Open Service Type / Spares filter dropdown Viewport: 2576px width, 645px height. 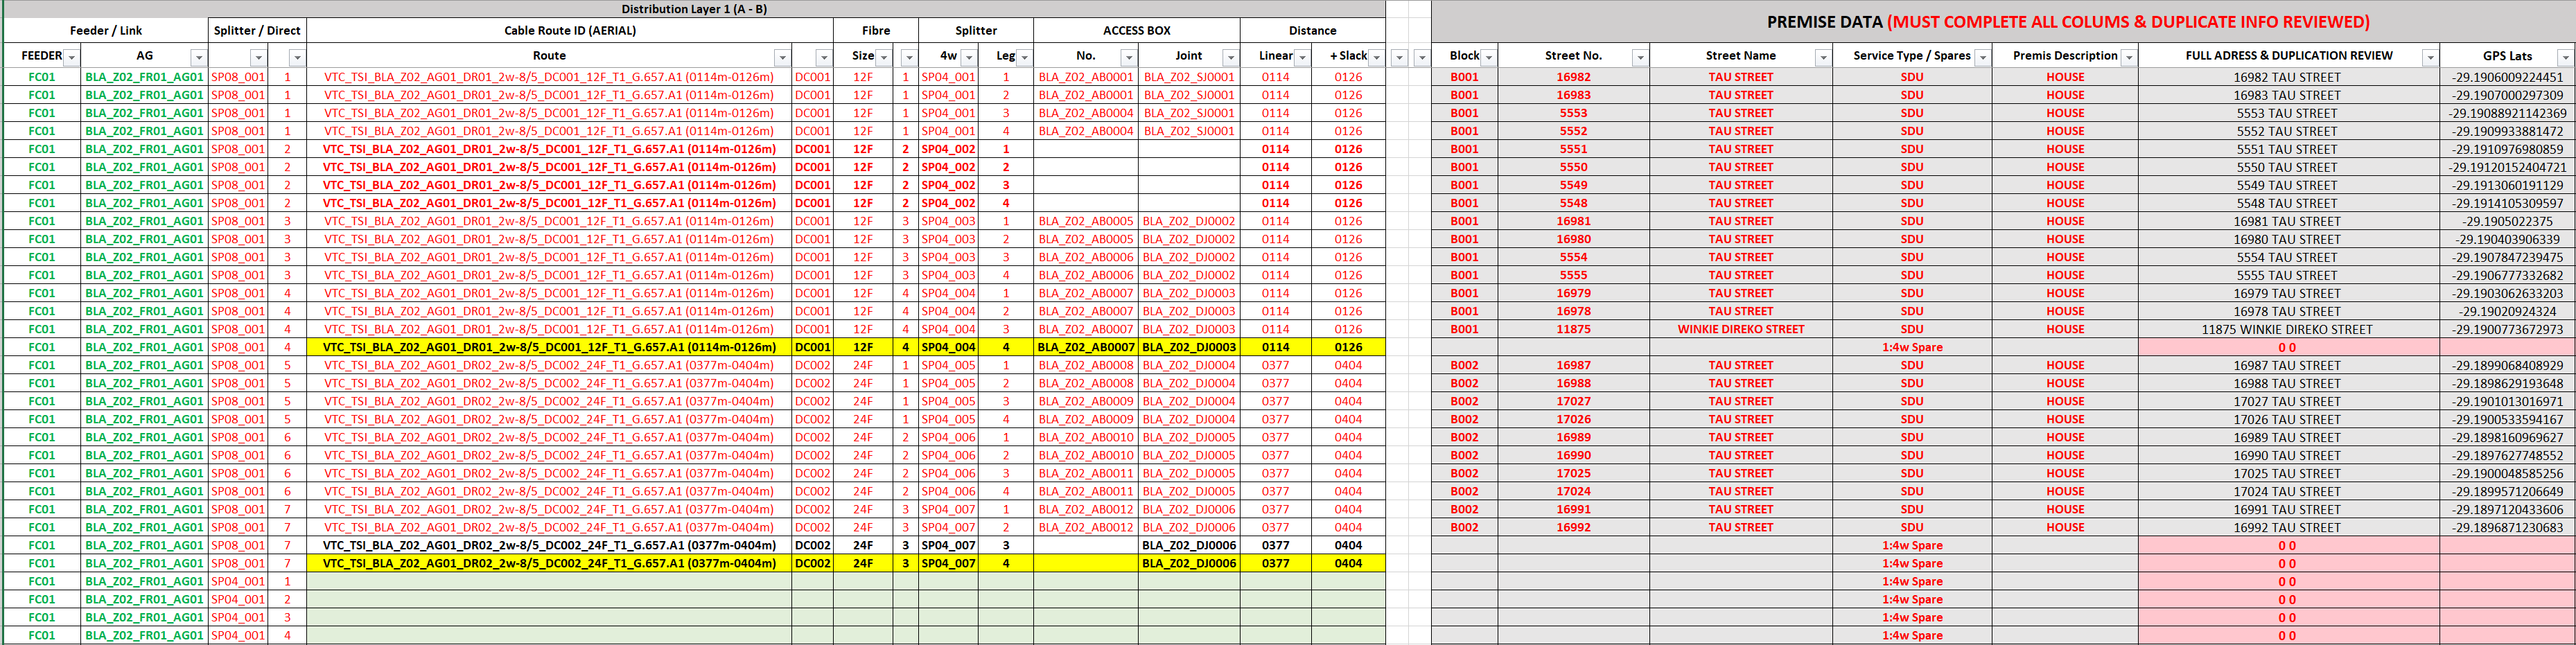pyautogui.click(x=1982, y=57)
